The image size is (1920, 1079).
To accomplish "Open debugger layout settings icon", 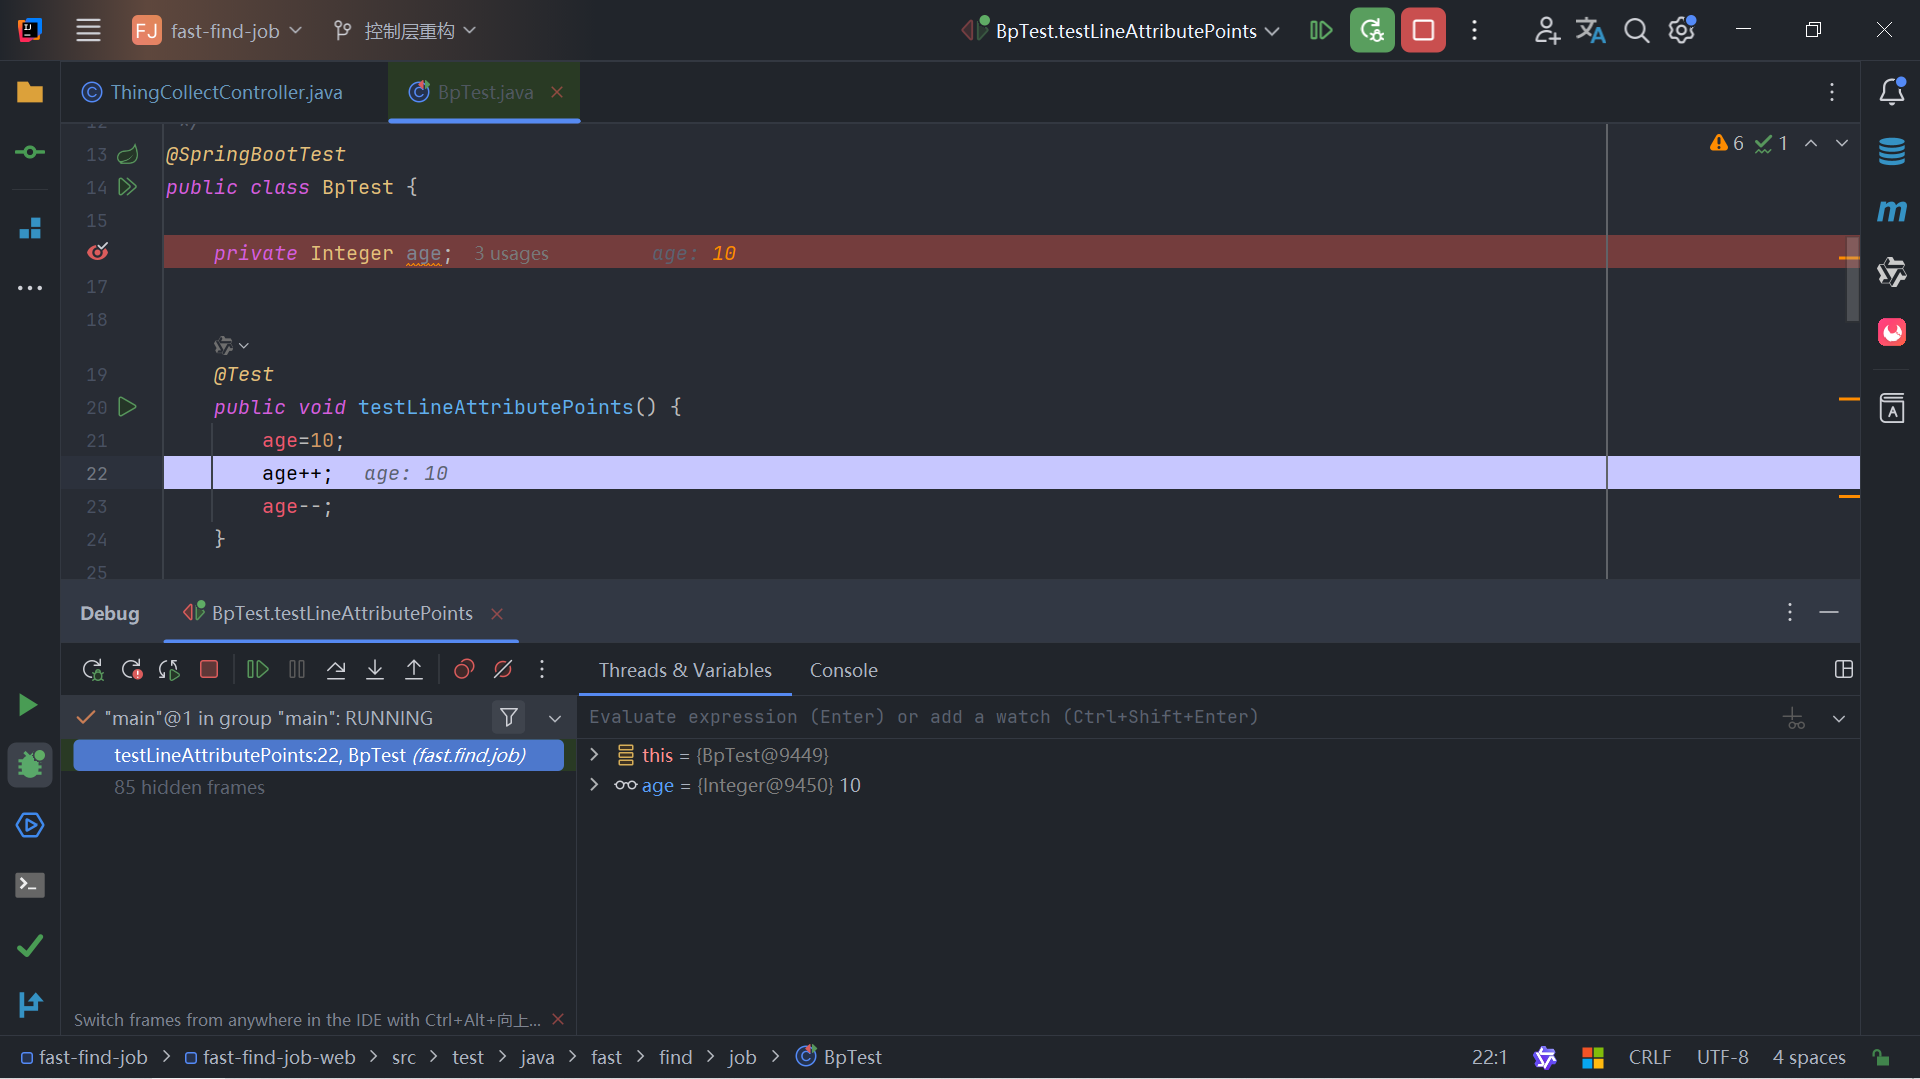I will tap(1844, 670).
